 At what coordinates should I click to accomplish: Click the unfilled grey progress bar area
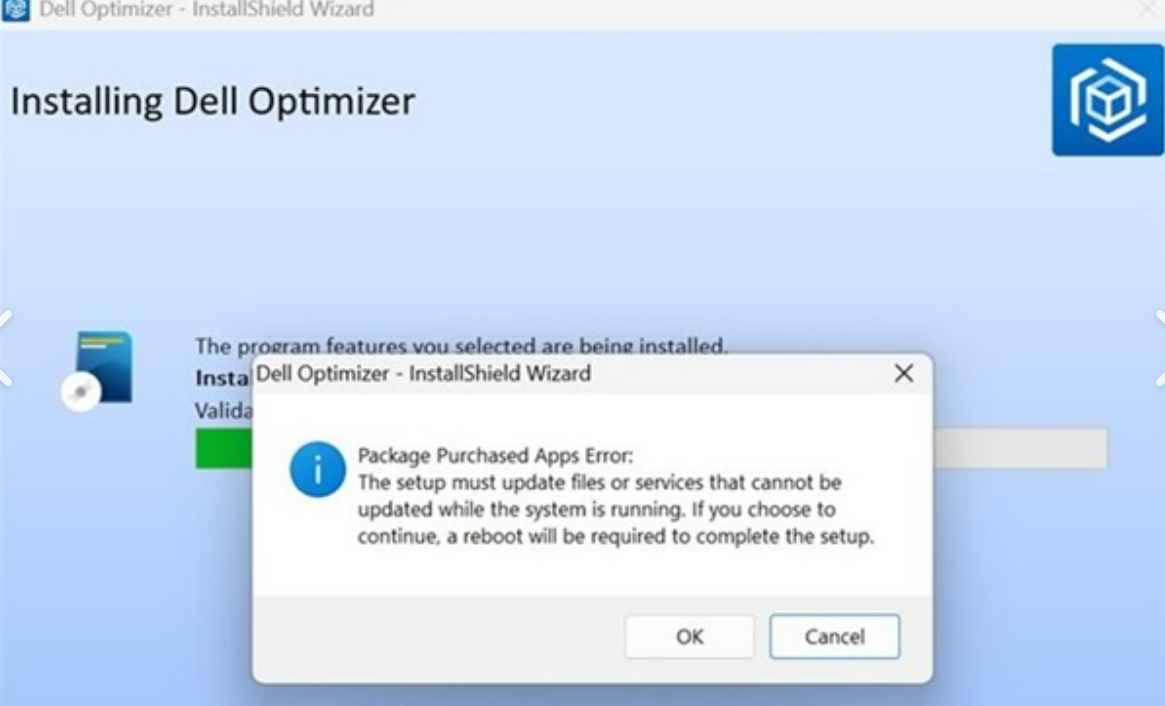pyautogui.click(x=1020, y=448)
